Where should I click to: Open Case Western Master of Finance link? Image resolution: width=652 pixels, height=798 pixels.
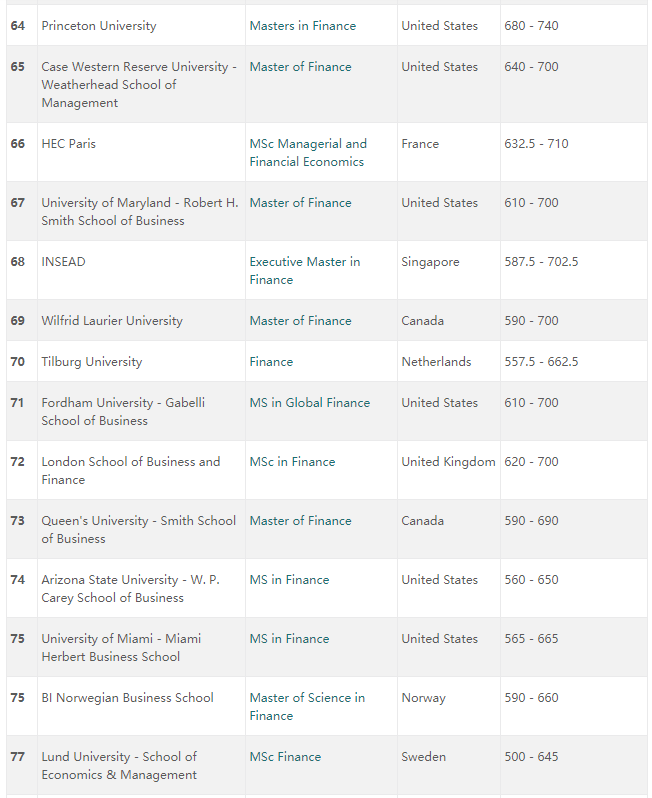coord(300,67)
